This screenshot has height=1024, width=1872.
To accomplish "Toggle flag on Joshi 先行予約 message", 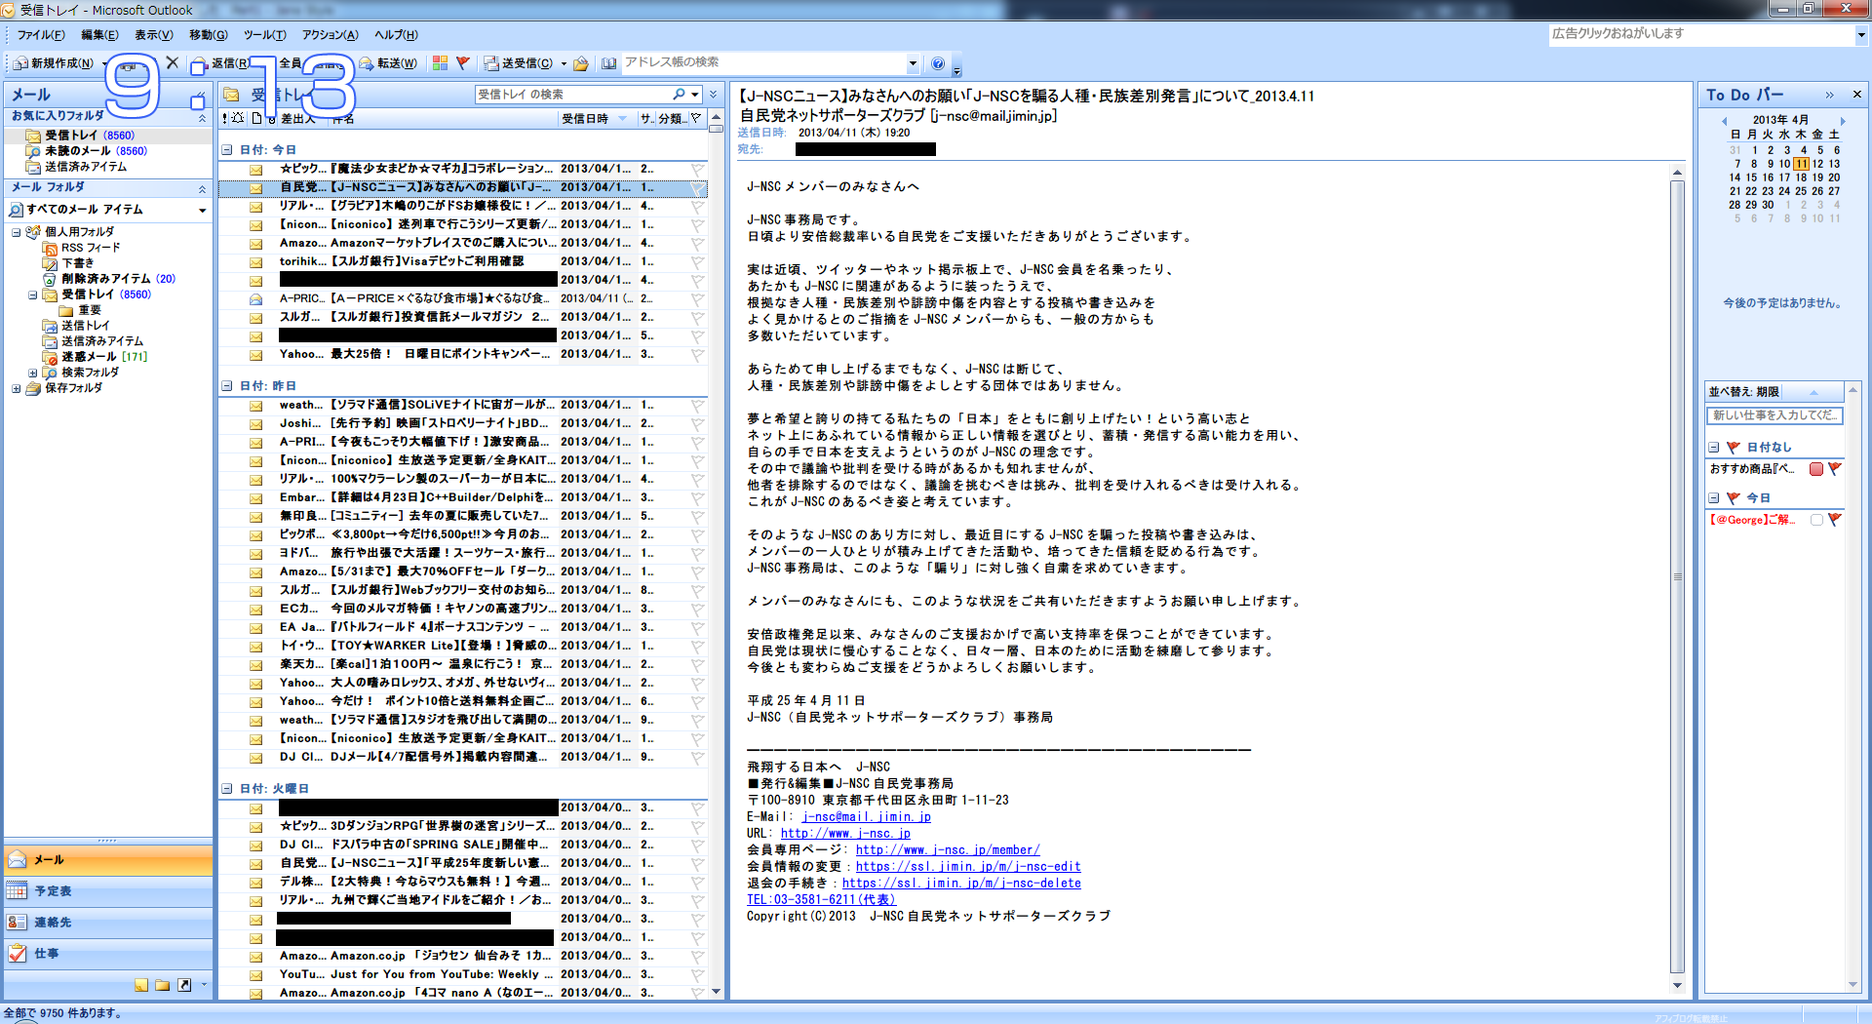I will coord(697,424).
